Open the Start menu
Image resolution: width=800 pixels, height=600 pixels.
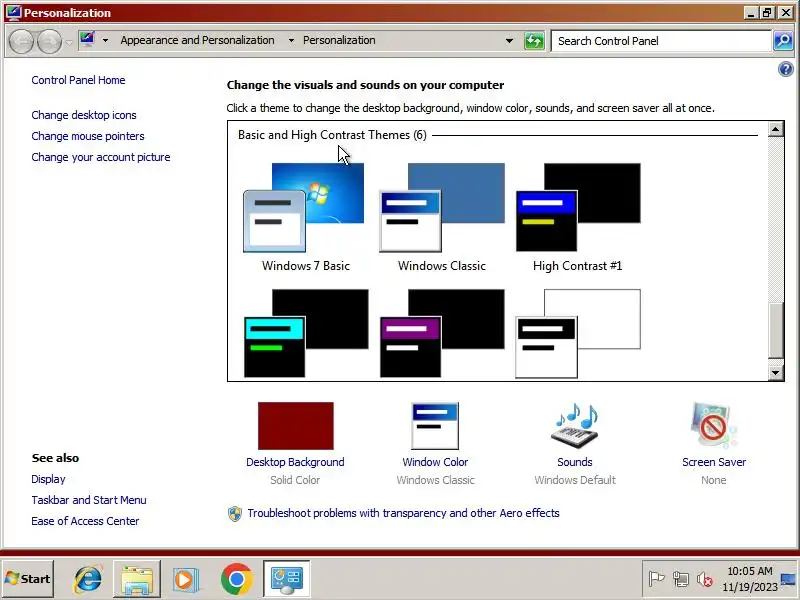28,579
